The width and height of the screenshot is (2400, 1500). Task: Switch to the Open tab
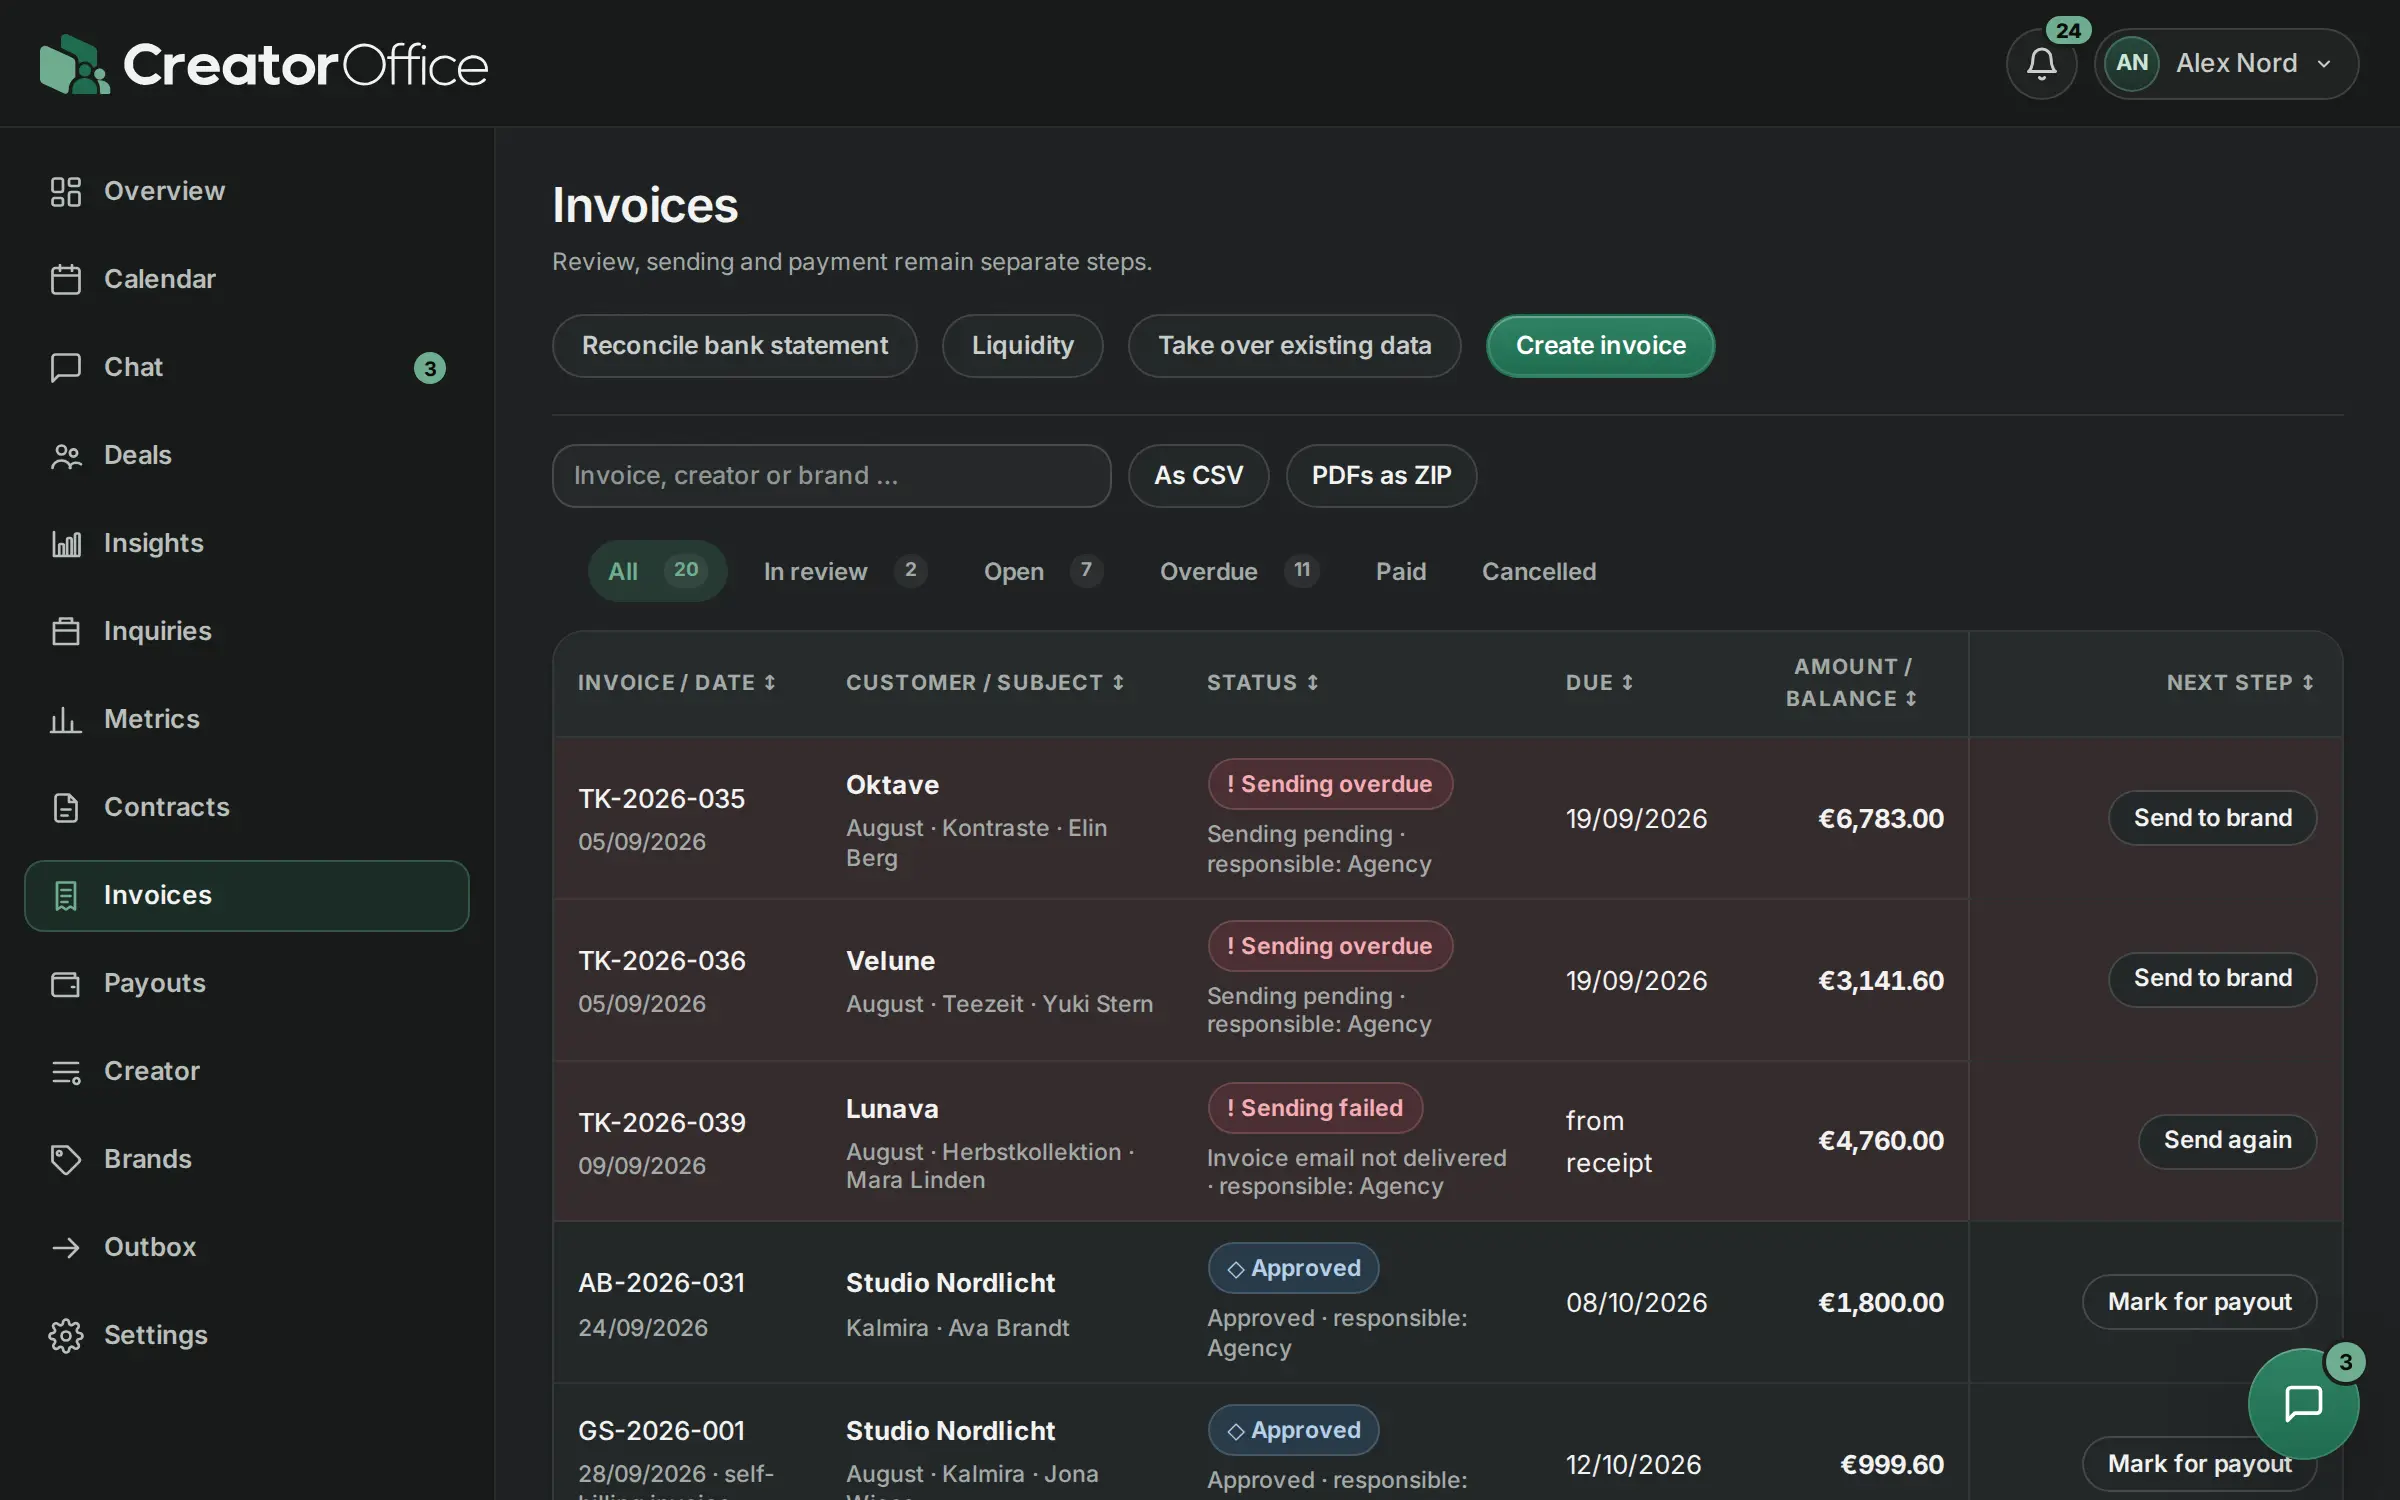pos(1043,571)
